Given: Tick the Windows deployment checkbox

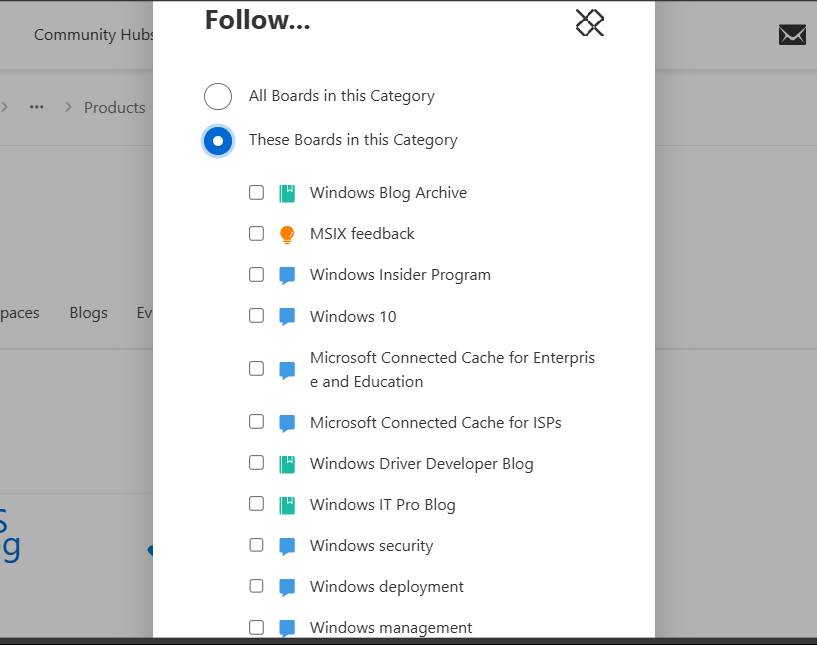Looking at the screenshot, I should (257, 586).
